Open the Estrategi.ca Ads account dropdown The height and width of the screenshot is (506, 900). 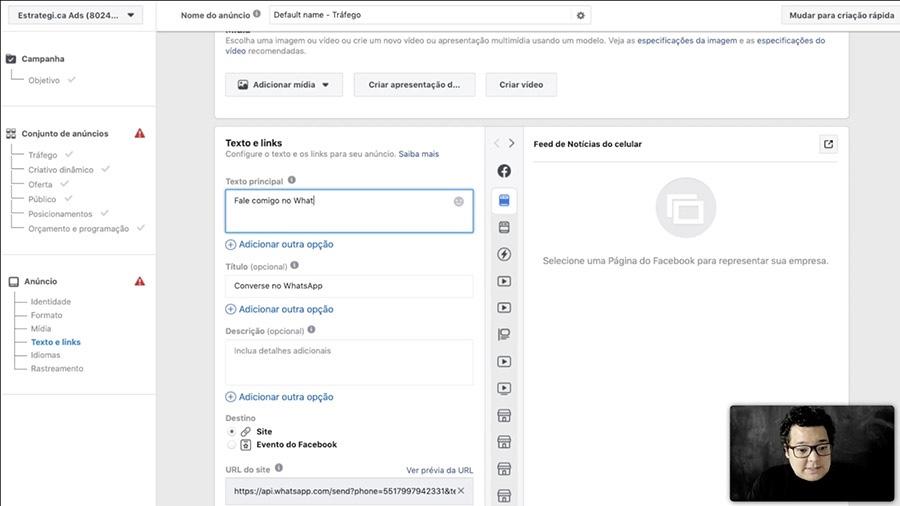click(75, 15)
